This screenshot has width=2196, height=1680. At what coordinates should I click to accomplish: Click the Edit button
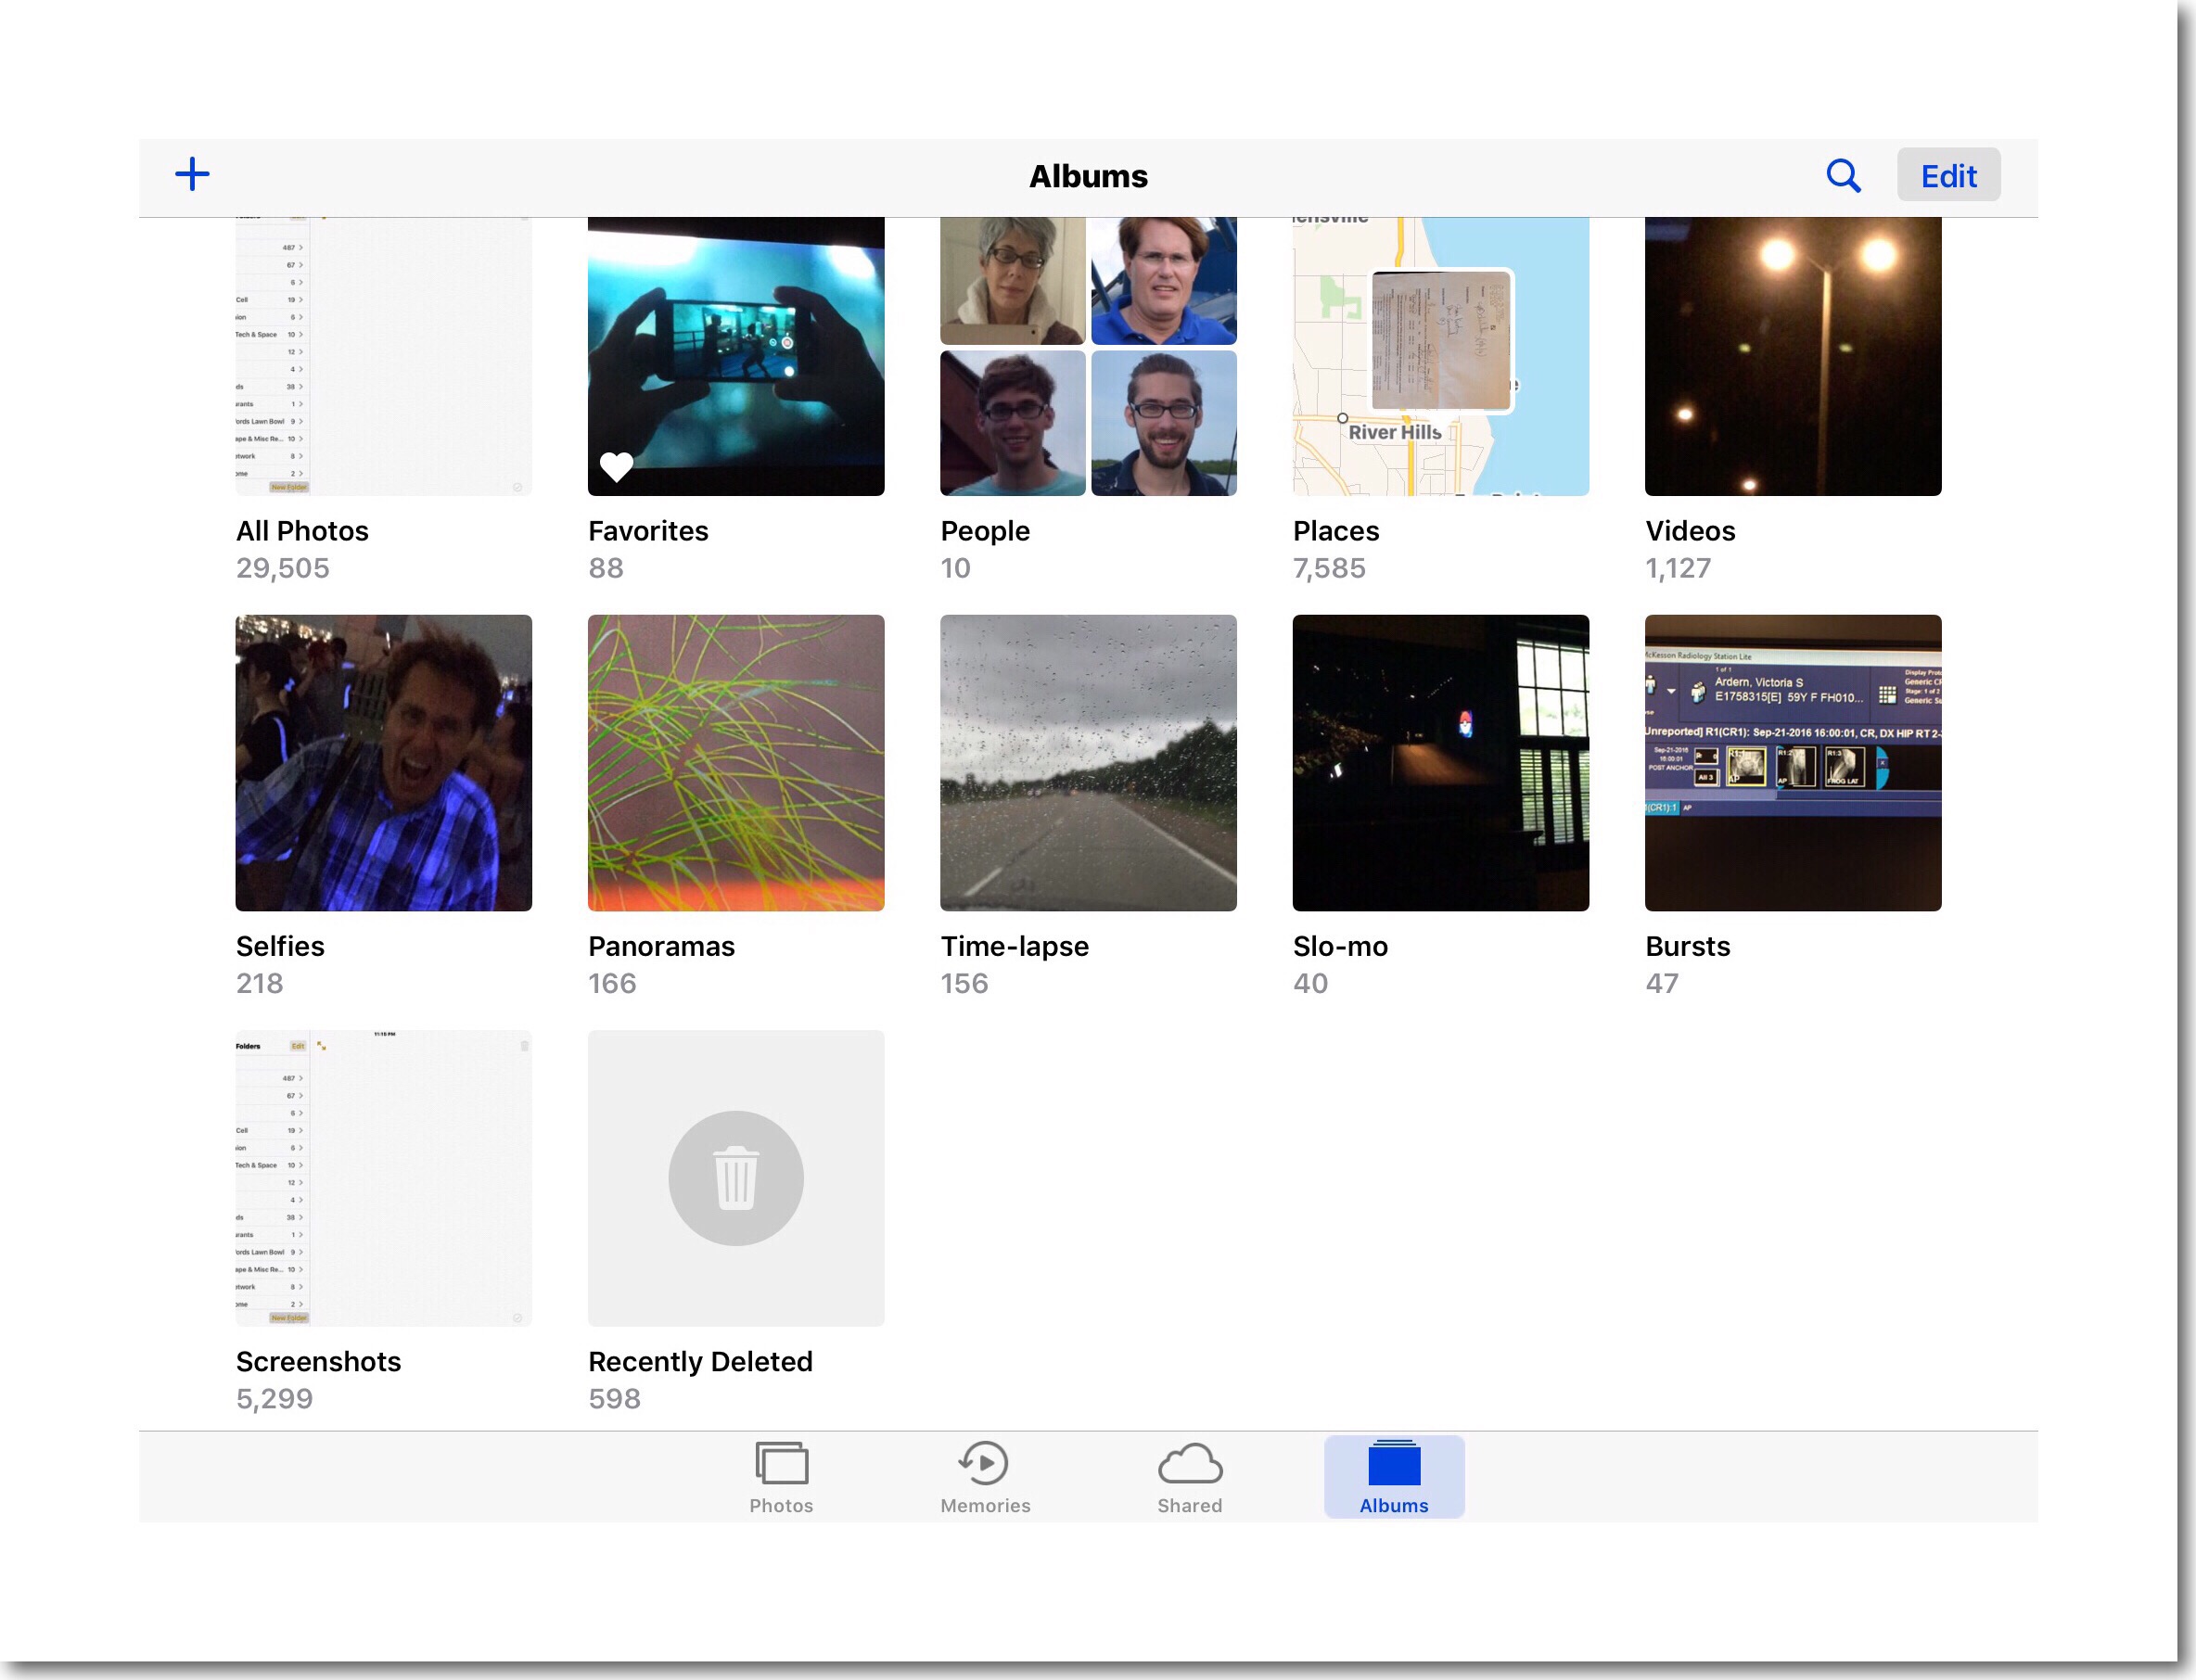coord(1947,175)
